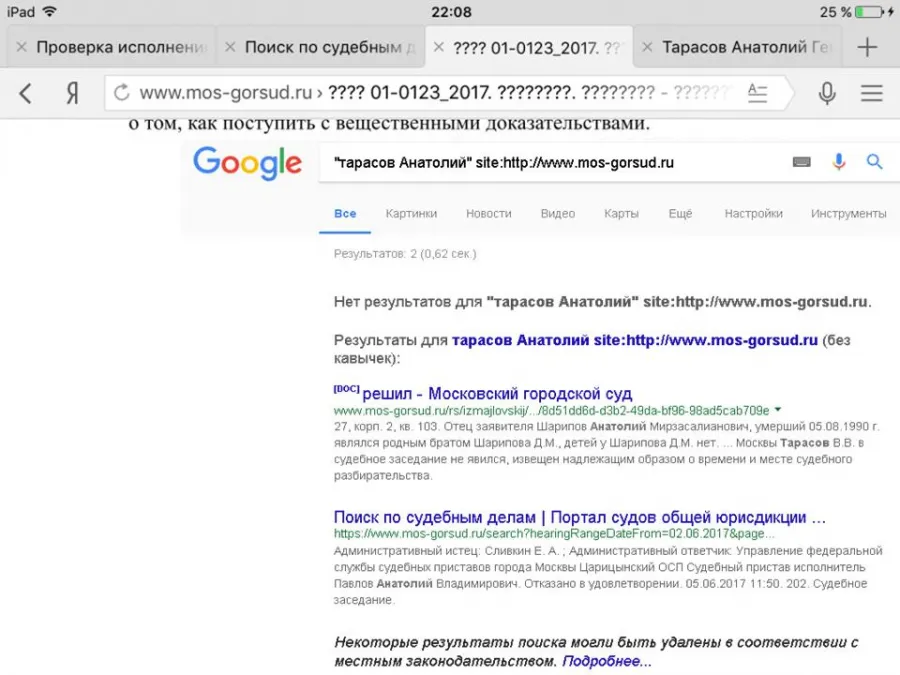The width and height of the screenshot is (900, 675).
Task: Expand the green URL dropdown arrow of the решил result
Action: (778, 410)
